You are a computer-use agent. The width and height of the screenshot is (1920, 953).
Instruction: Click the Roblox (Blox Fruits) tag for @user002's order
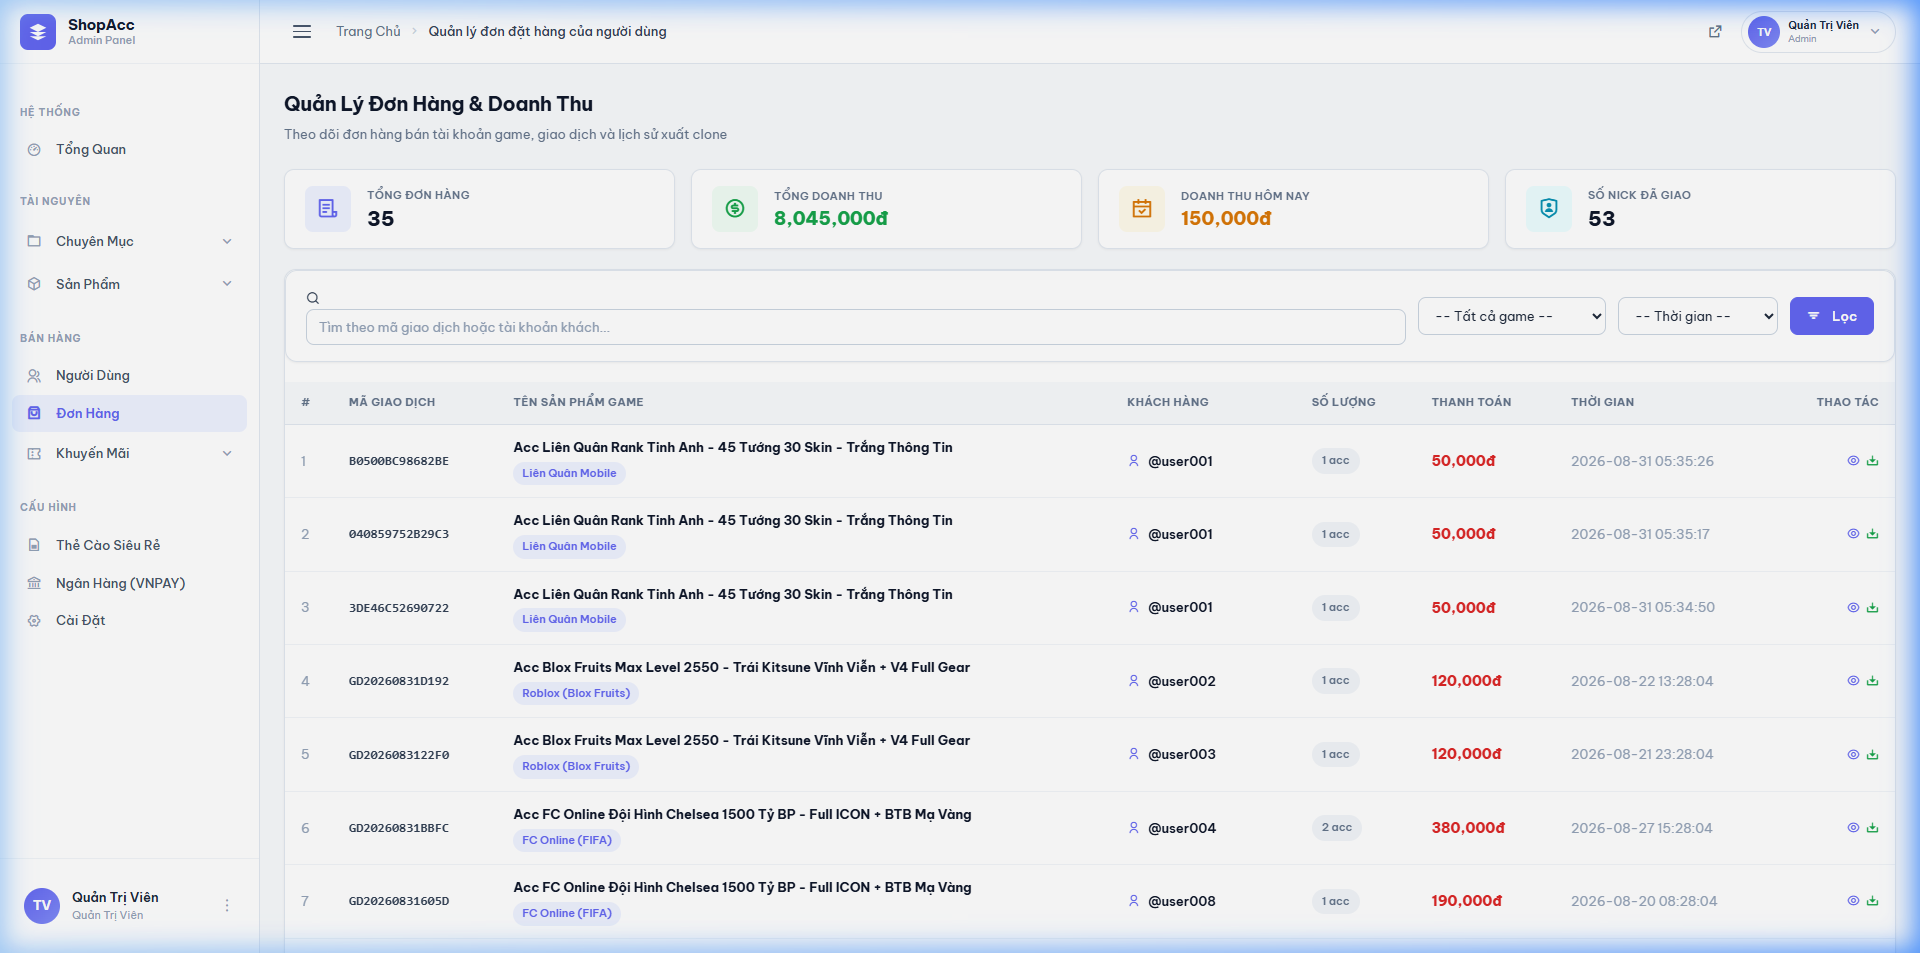coord(576,693)
